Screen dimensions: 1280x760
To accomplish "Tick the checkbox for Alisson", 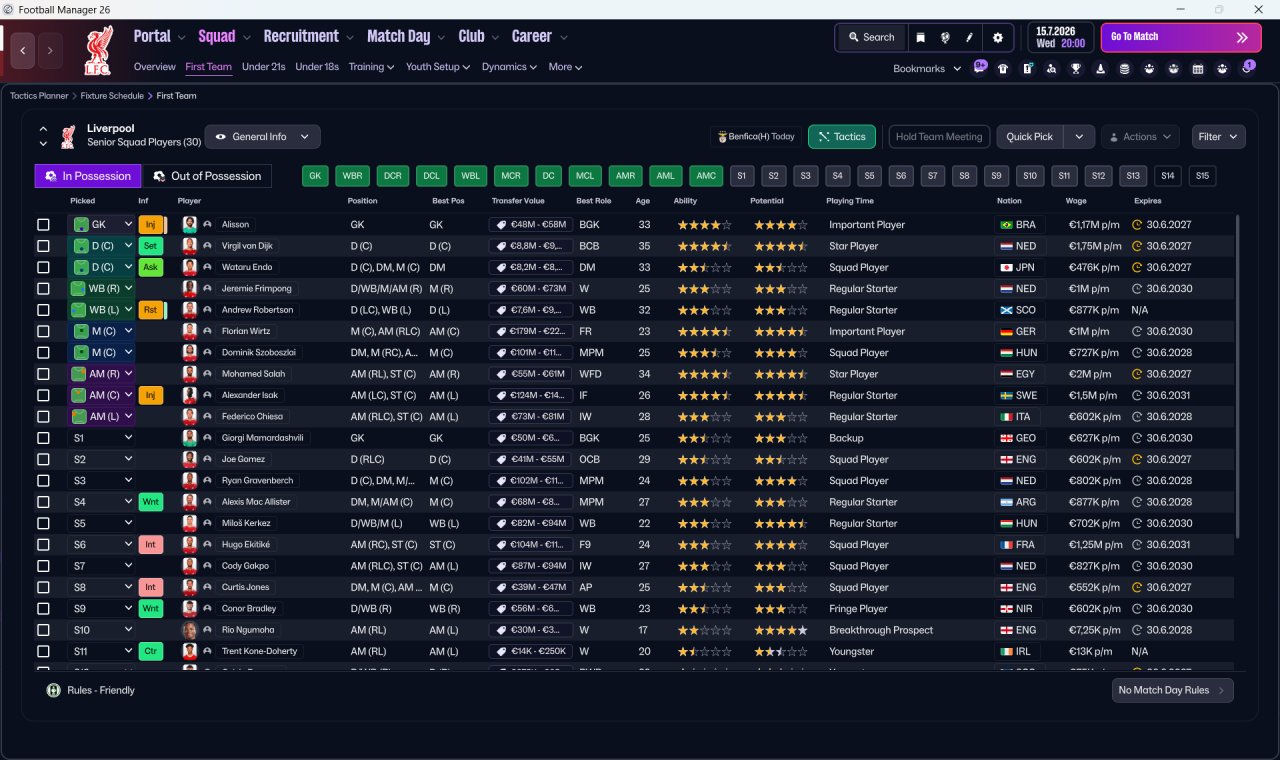I will (43, 225).
